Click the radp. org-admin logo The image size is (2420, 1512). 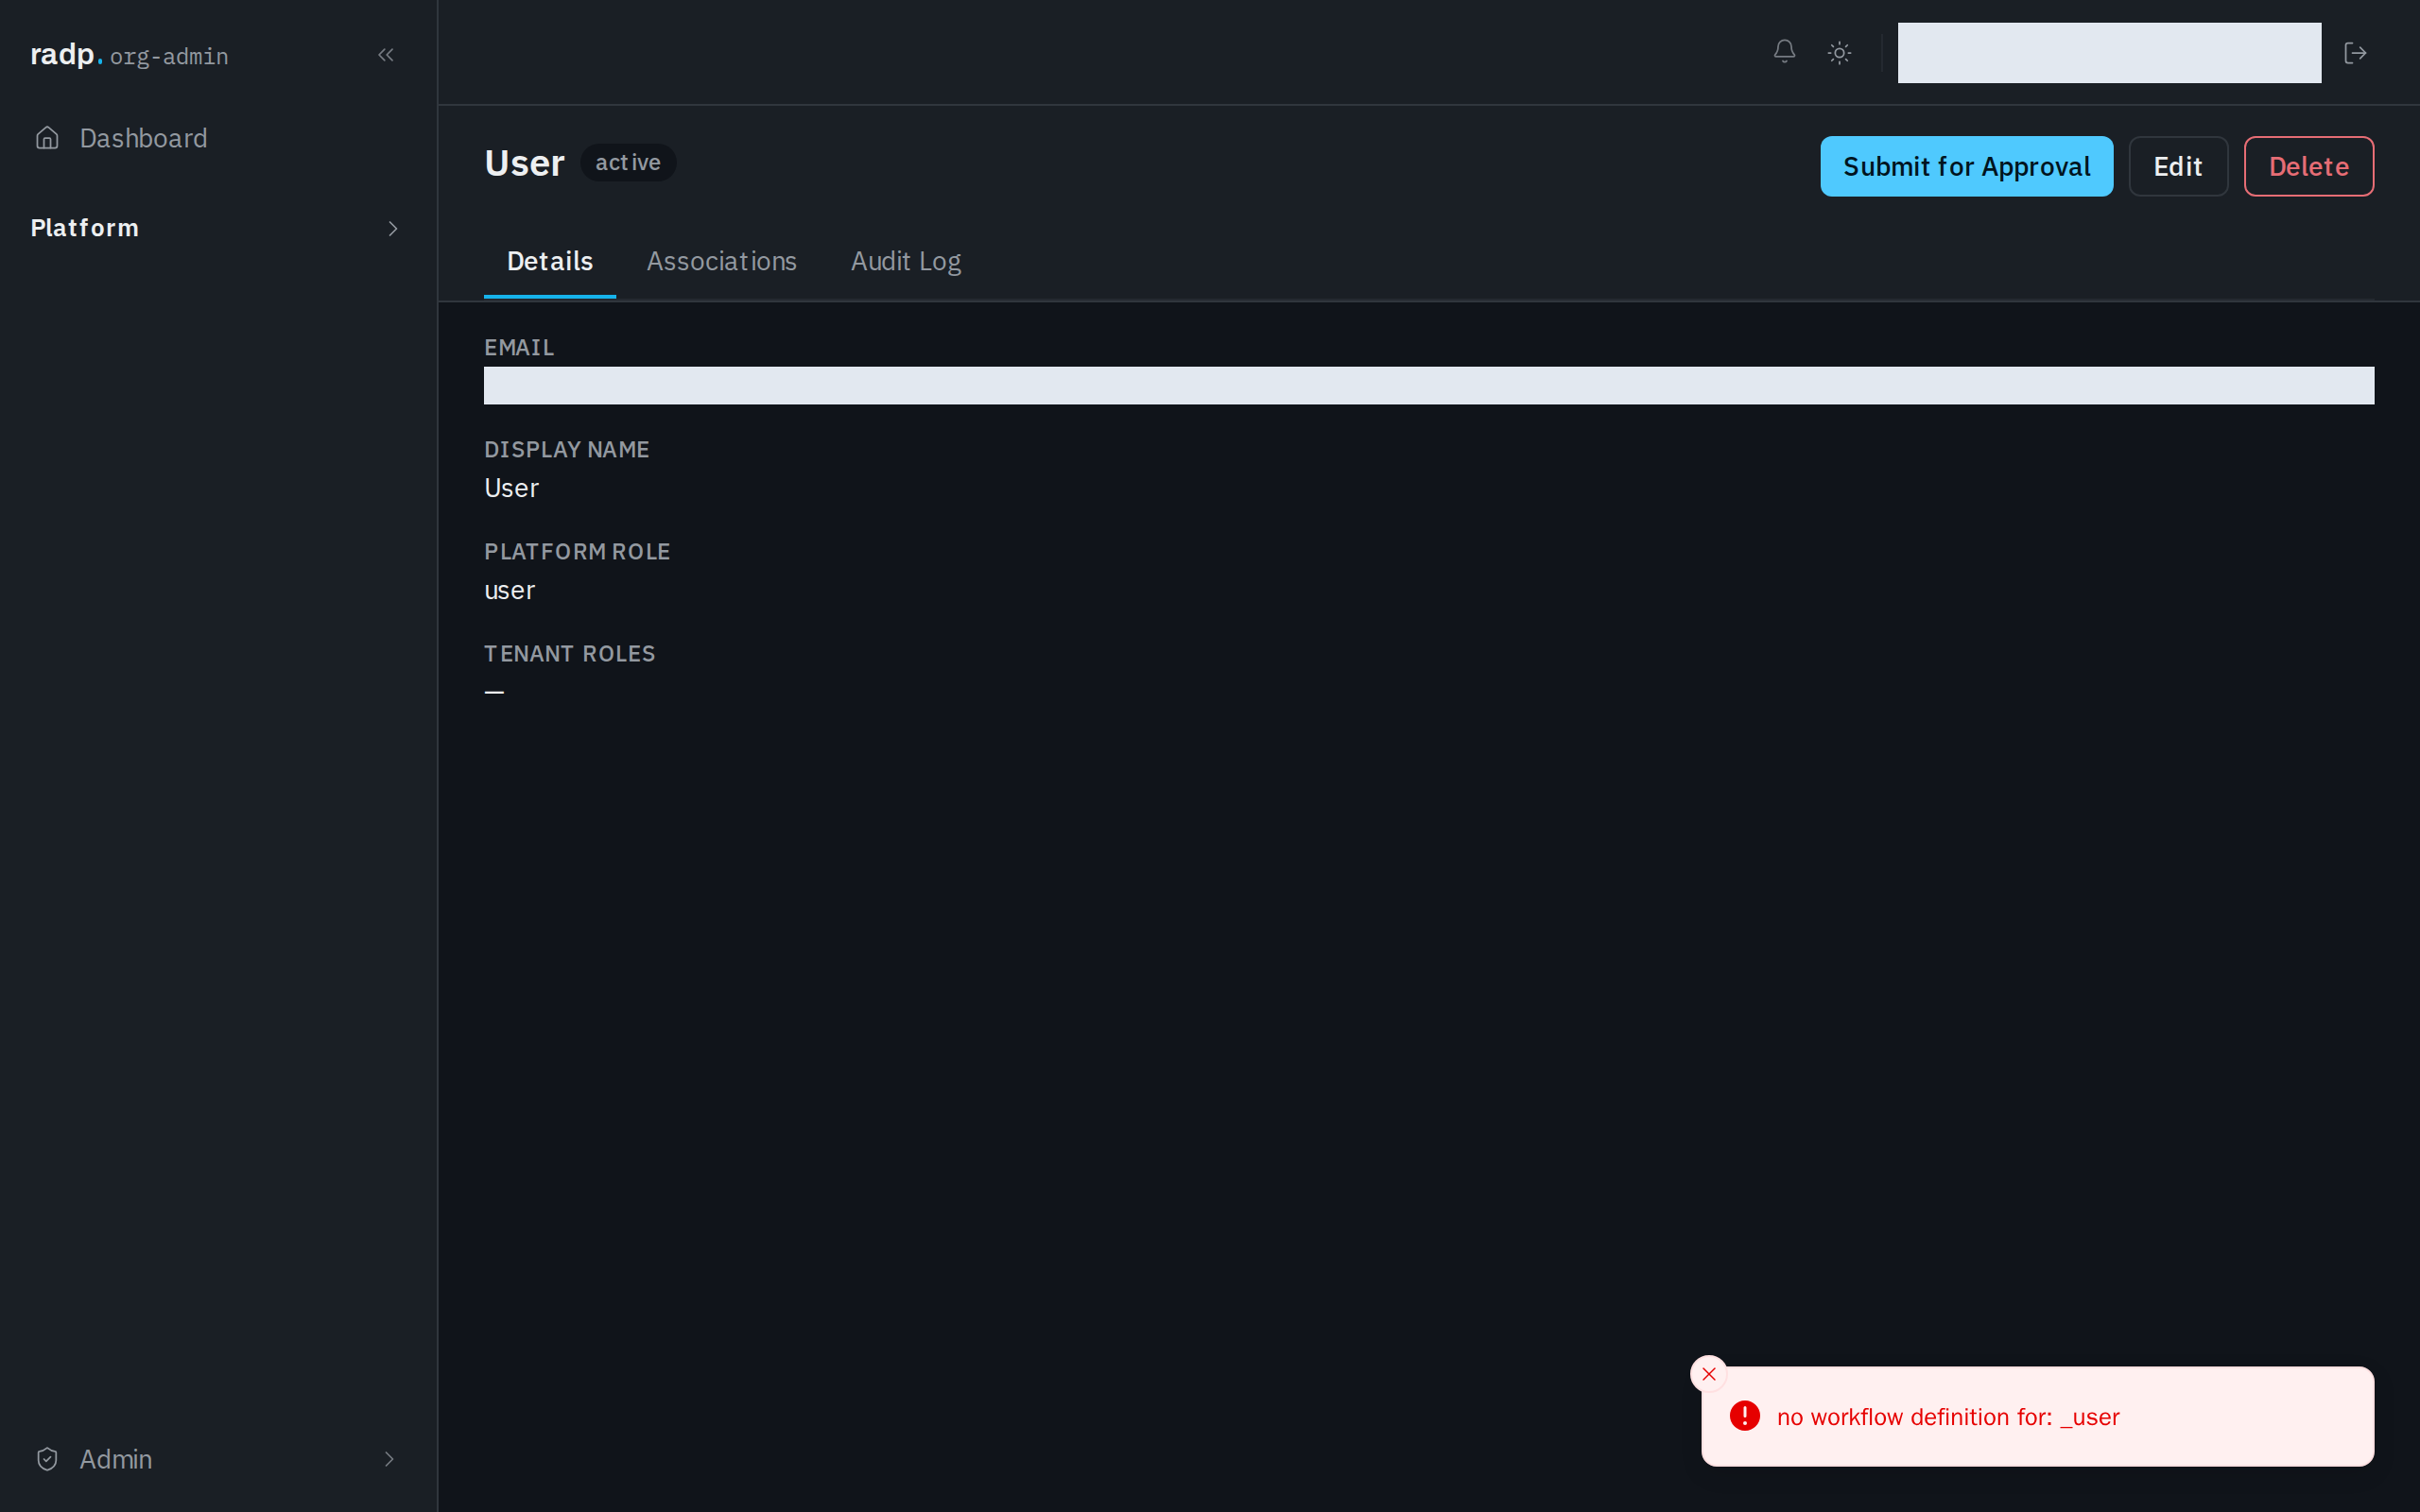(x=129, y=55)
